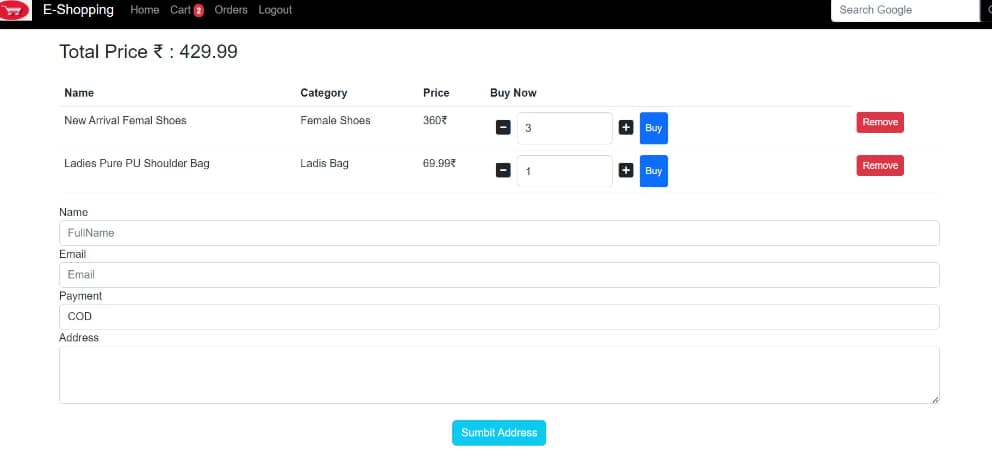Decrease quantity of Ladies Pure PU Shoulder Bag

503,171
